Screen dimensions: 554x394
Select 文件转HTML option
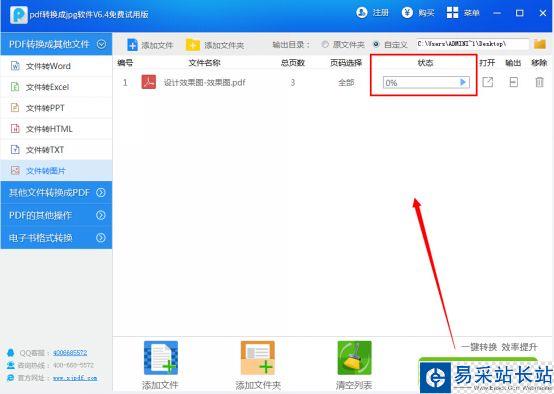57,129
